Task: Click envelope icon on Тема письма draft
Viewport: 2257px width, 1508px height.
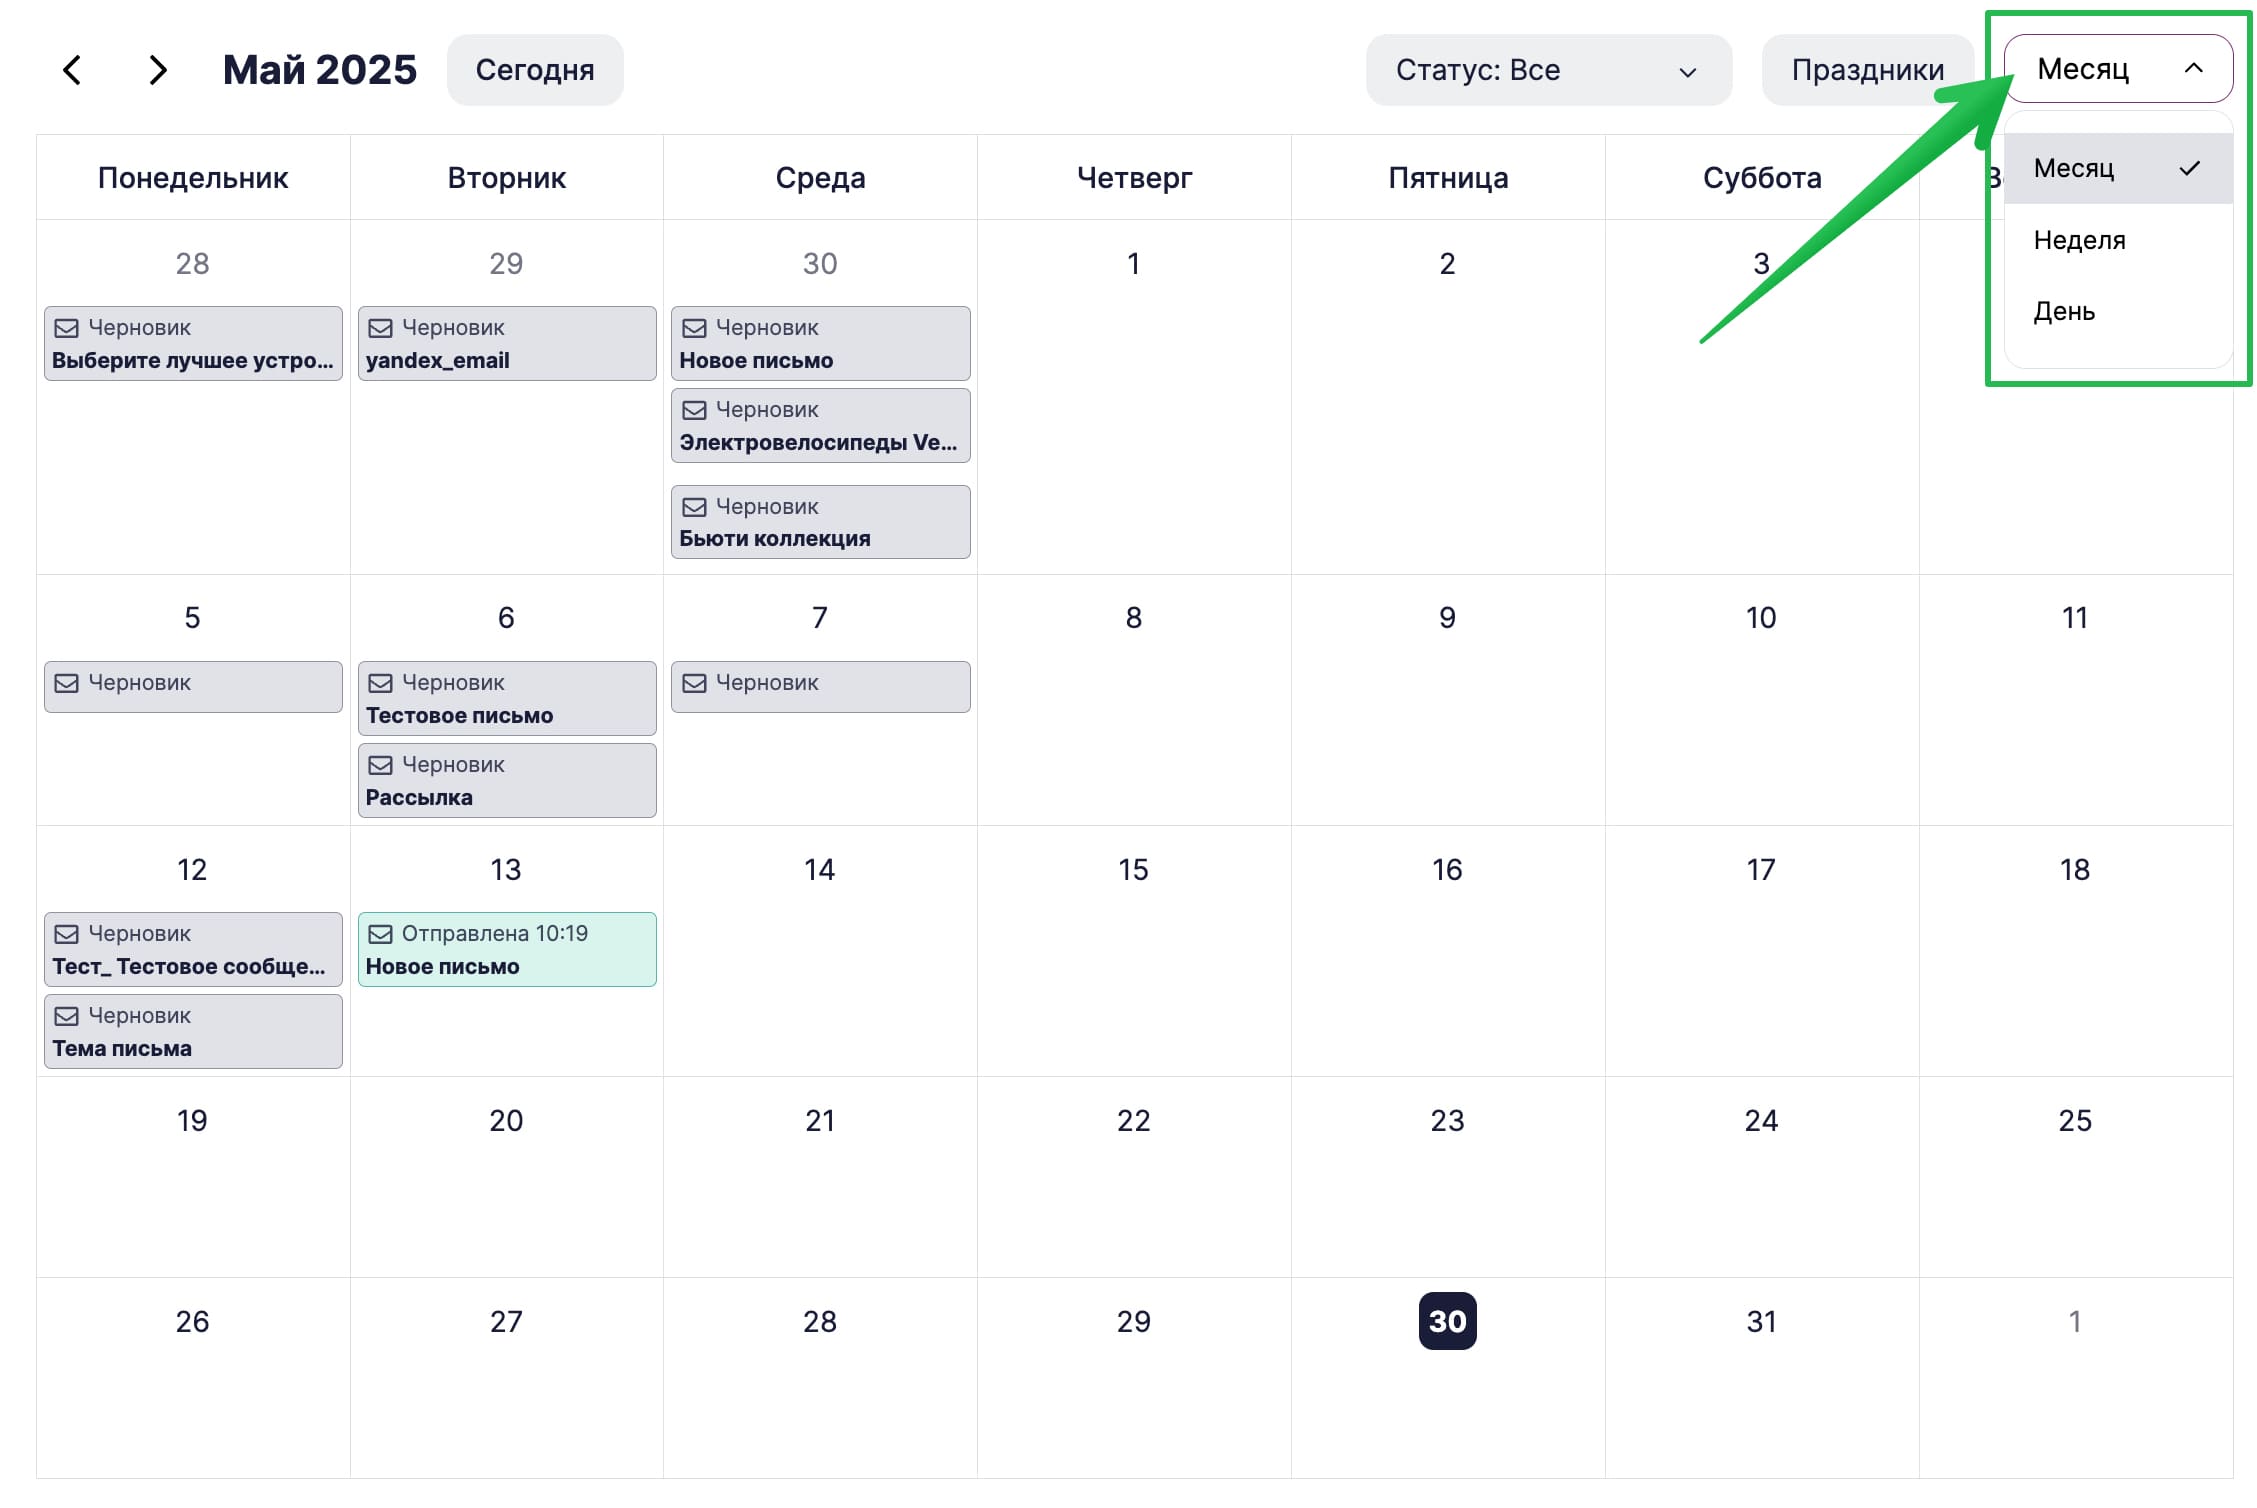Action: coord(66,1016)
